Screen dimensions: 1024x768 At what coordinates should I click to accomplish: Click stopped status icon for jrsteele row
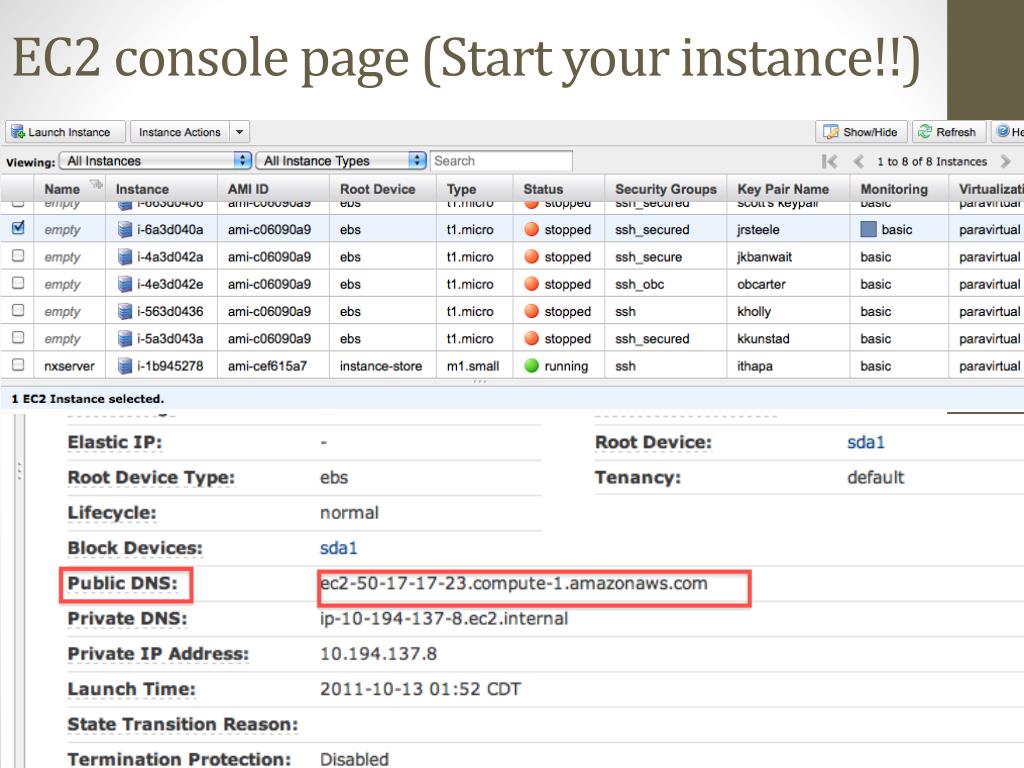coord(532,229)
